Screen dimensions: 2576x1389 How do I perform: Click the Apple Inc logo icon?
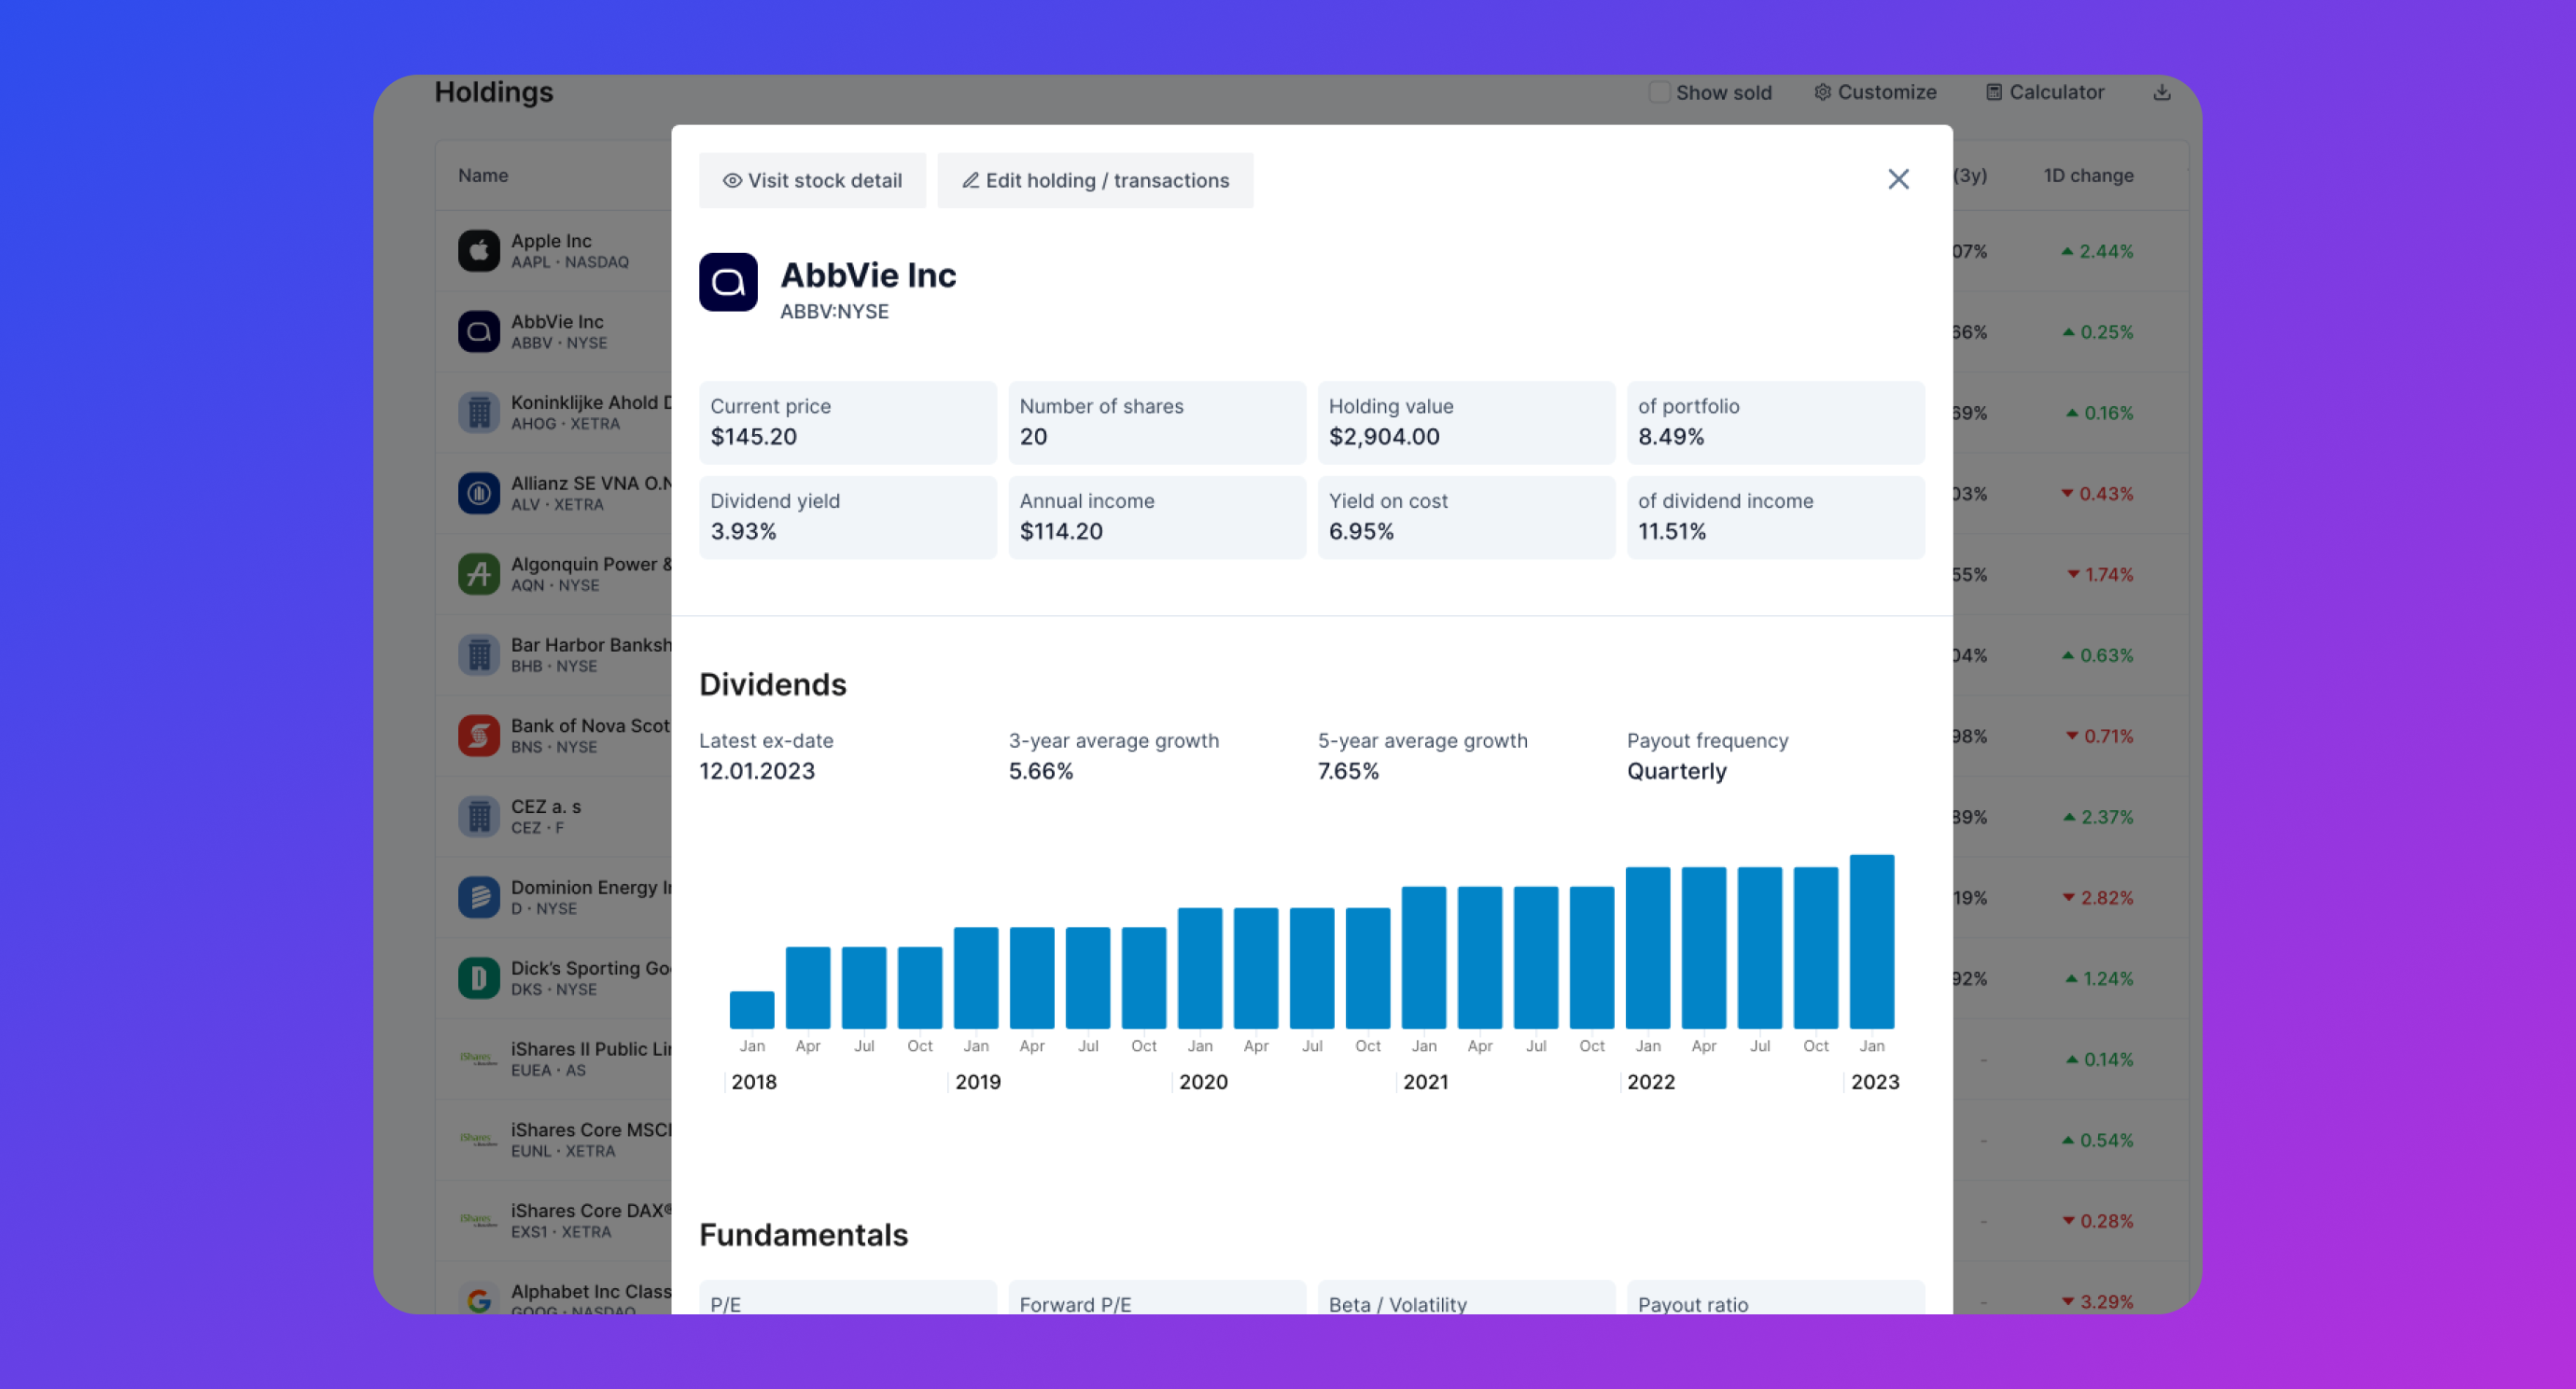479,250
